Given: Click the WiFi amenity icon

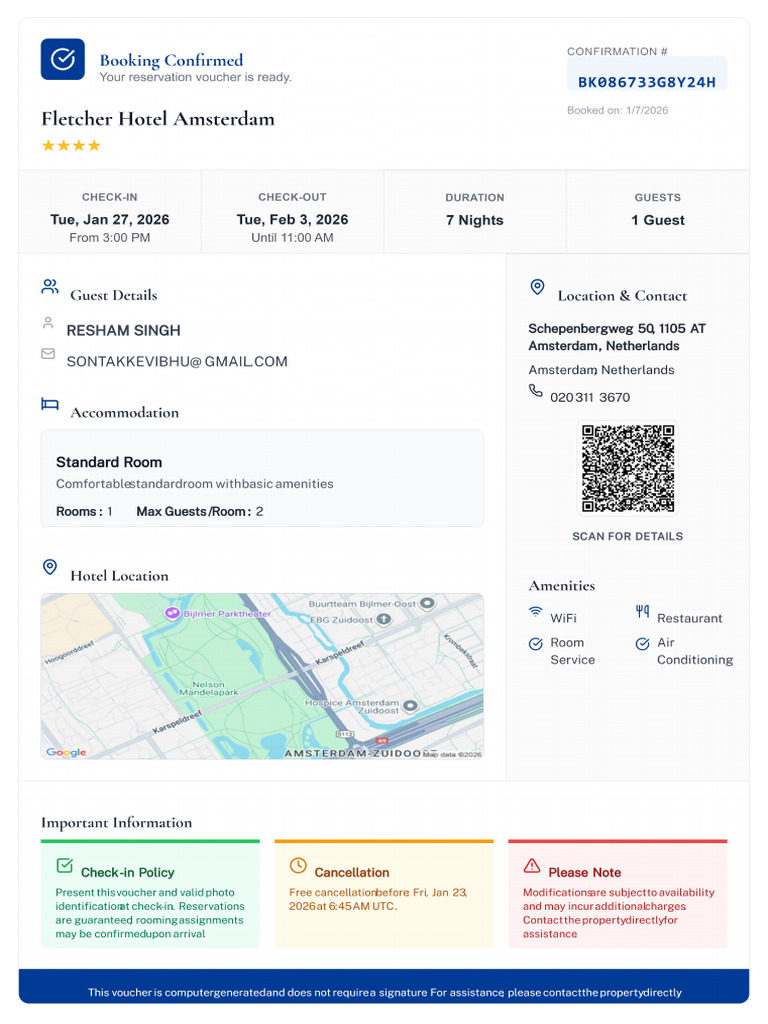Looking at the screenshot, I should (x=536, y=612).
